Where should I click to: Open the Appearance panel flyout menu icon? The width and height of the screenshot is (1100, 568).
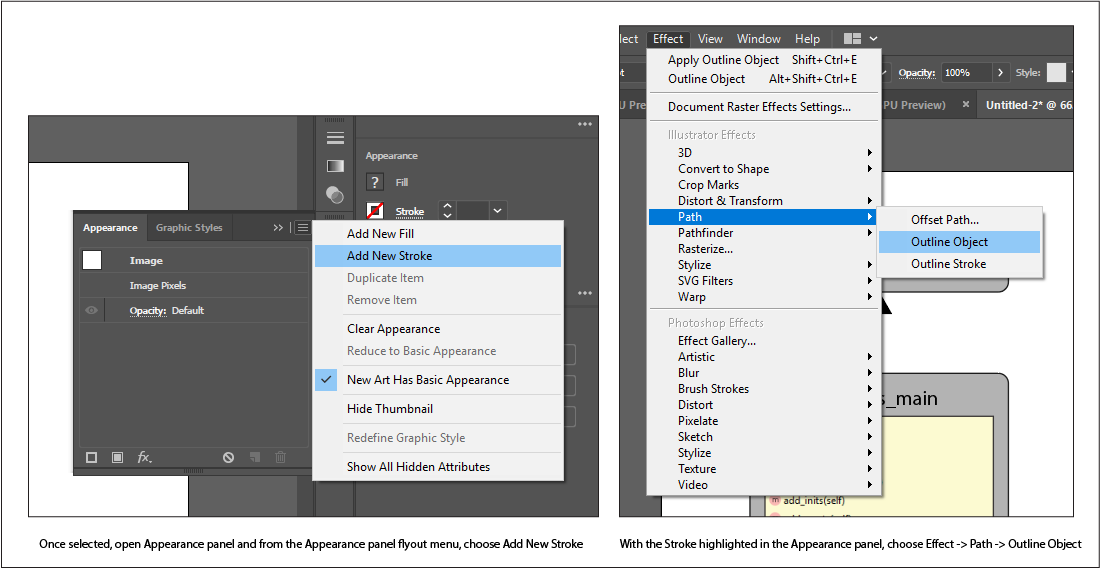(302, 228)
